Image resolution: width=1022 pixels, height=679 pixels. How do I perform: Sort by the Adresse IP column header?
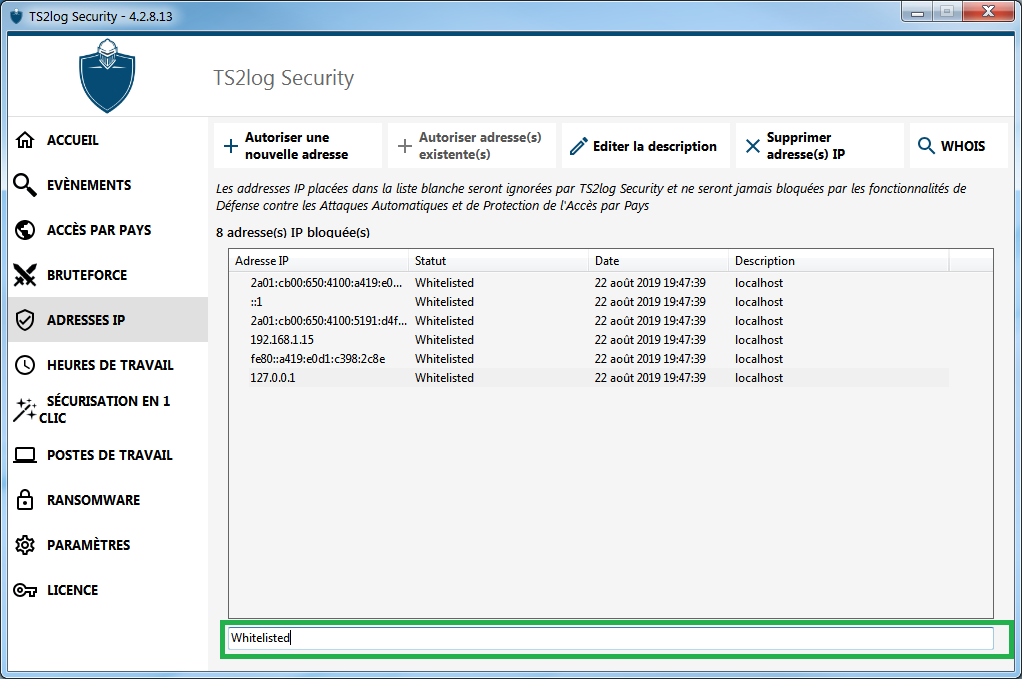pos(319,261)
